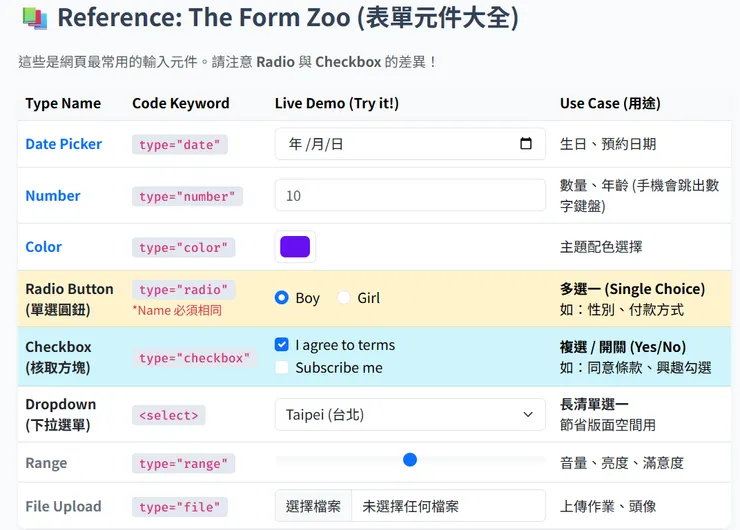Open the date picker calendar icon
Screen dimensions: 740x530
point(526,144)
